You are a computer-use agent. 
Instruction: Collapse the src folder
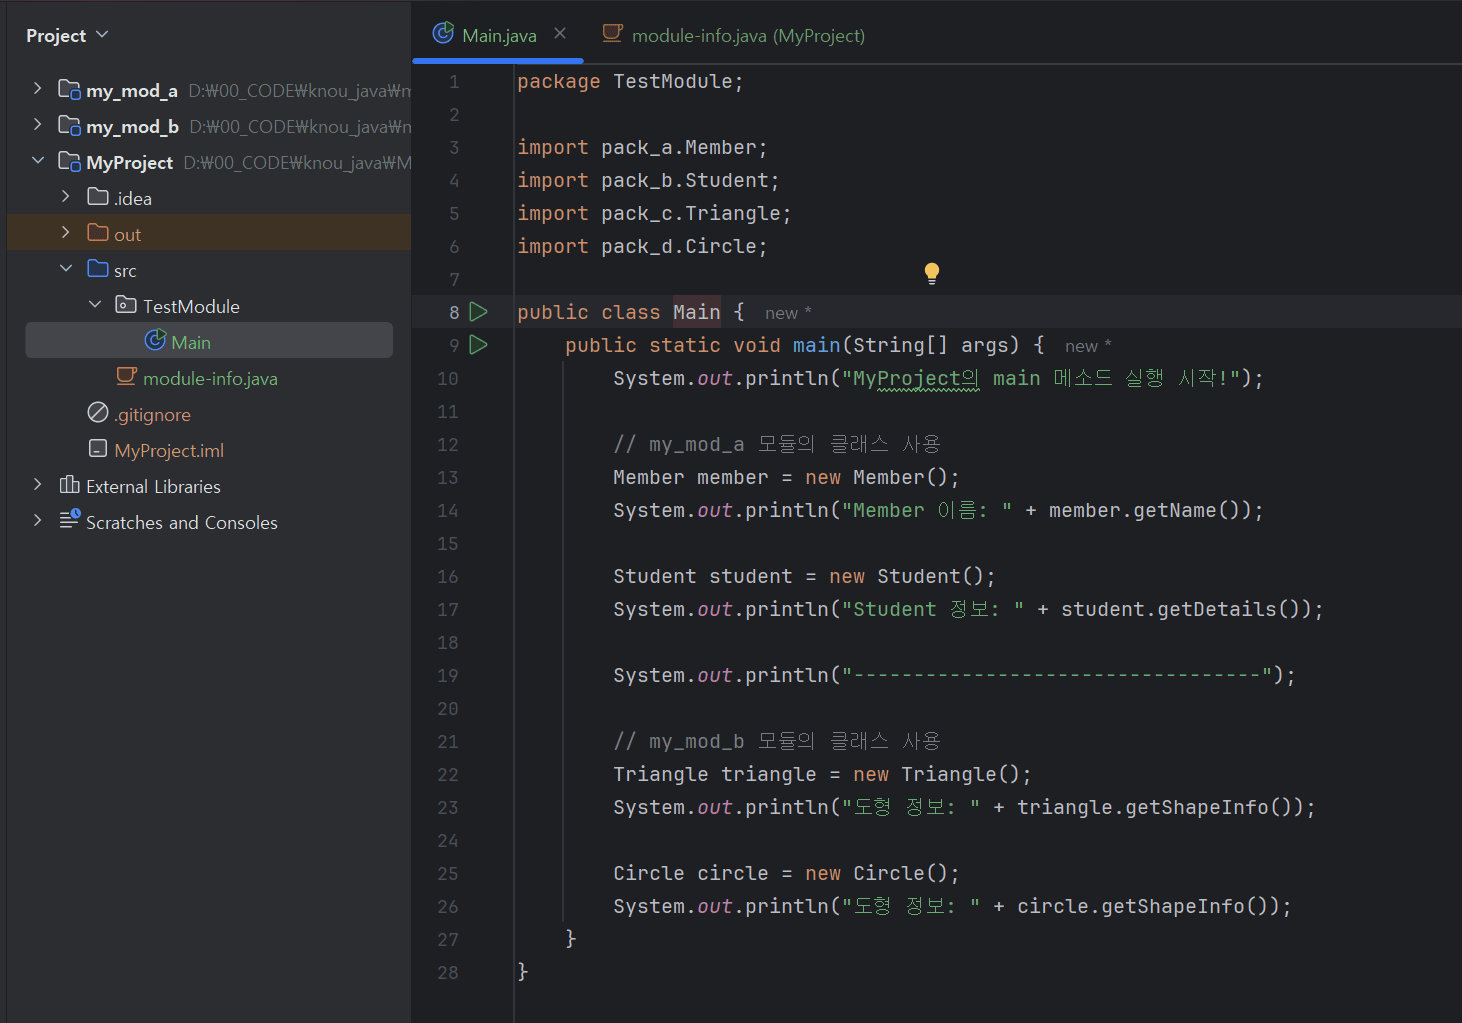pyautogui.click(x=66, y=269)
